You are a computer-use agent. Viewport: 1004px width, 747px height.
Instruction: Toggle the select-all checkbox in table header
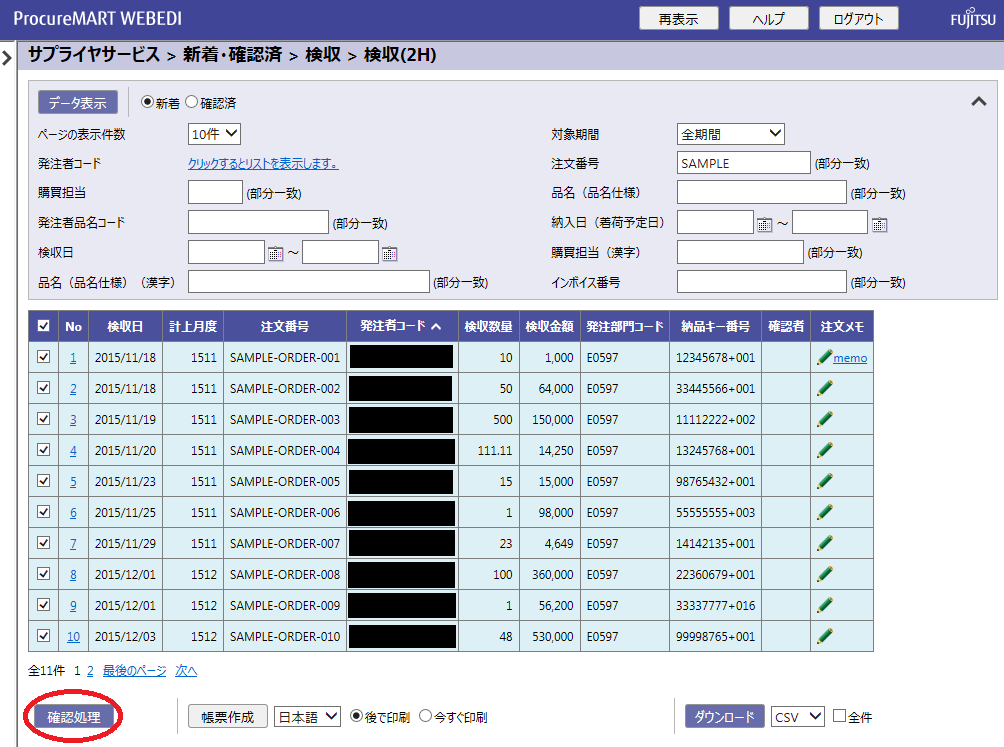(x=44, y=326)
